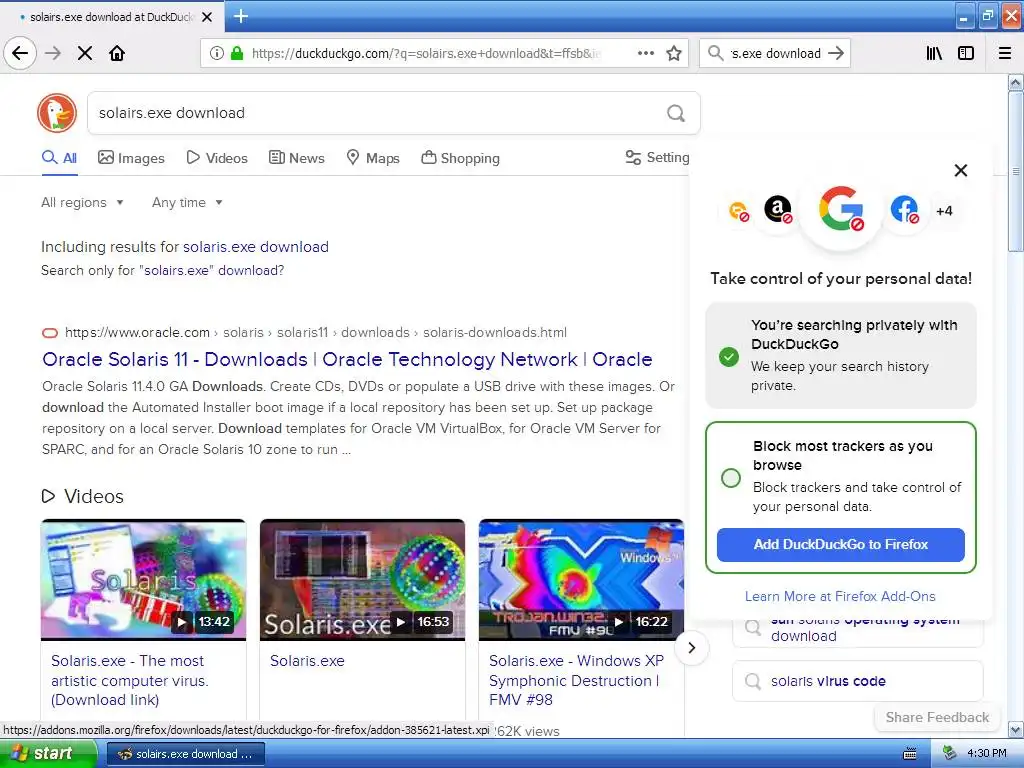Open the Firefox home page icon
The height and width of the screenshot is (768, 1024).
coord(117,53)
